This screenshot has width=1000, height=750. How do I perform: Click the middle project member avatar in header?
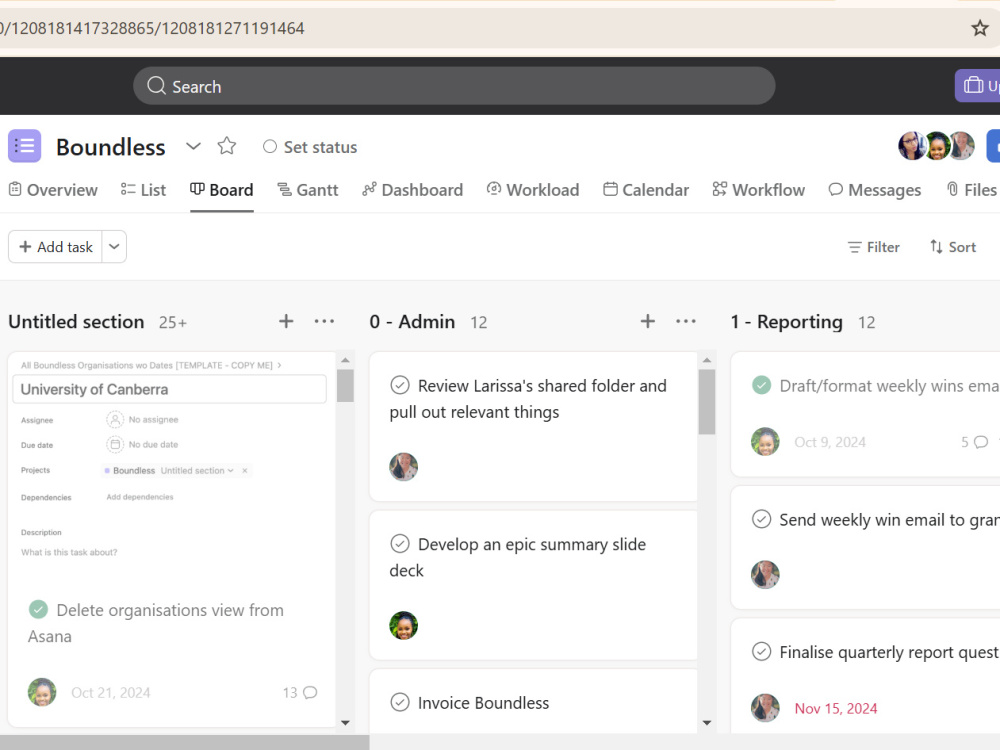938,146
